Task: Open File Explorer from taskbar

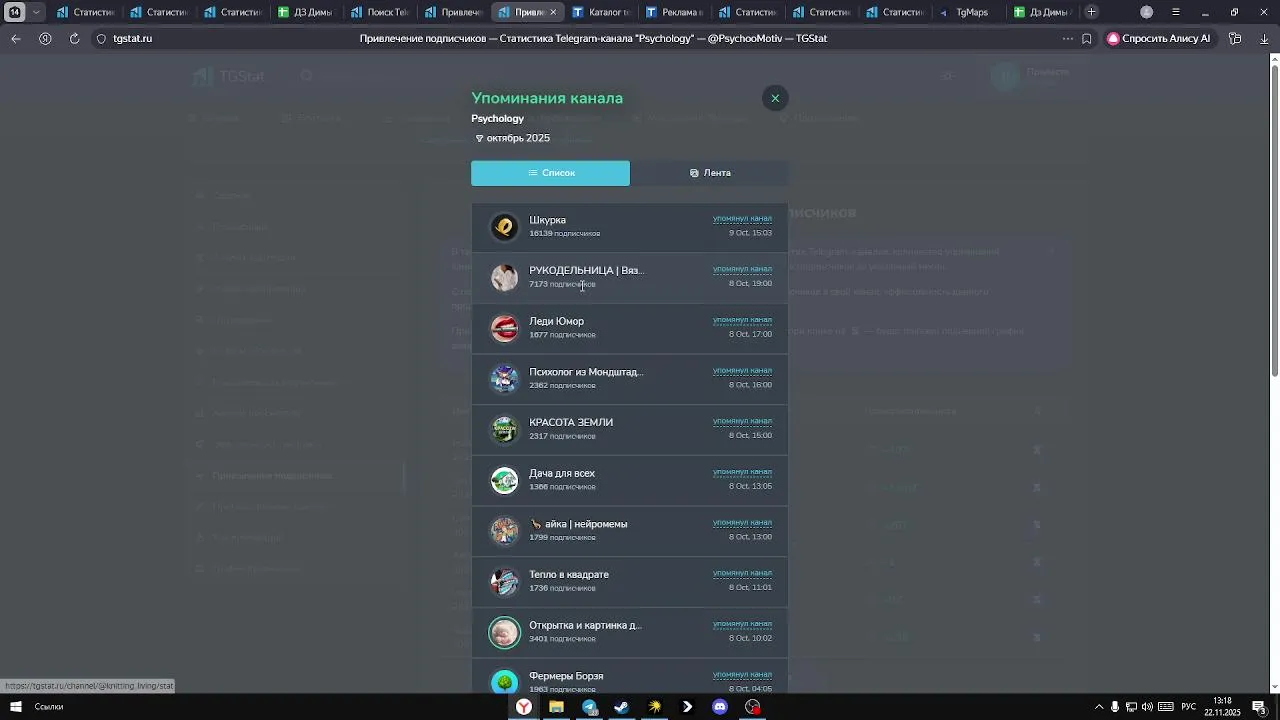Action: click(556, 707)
